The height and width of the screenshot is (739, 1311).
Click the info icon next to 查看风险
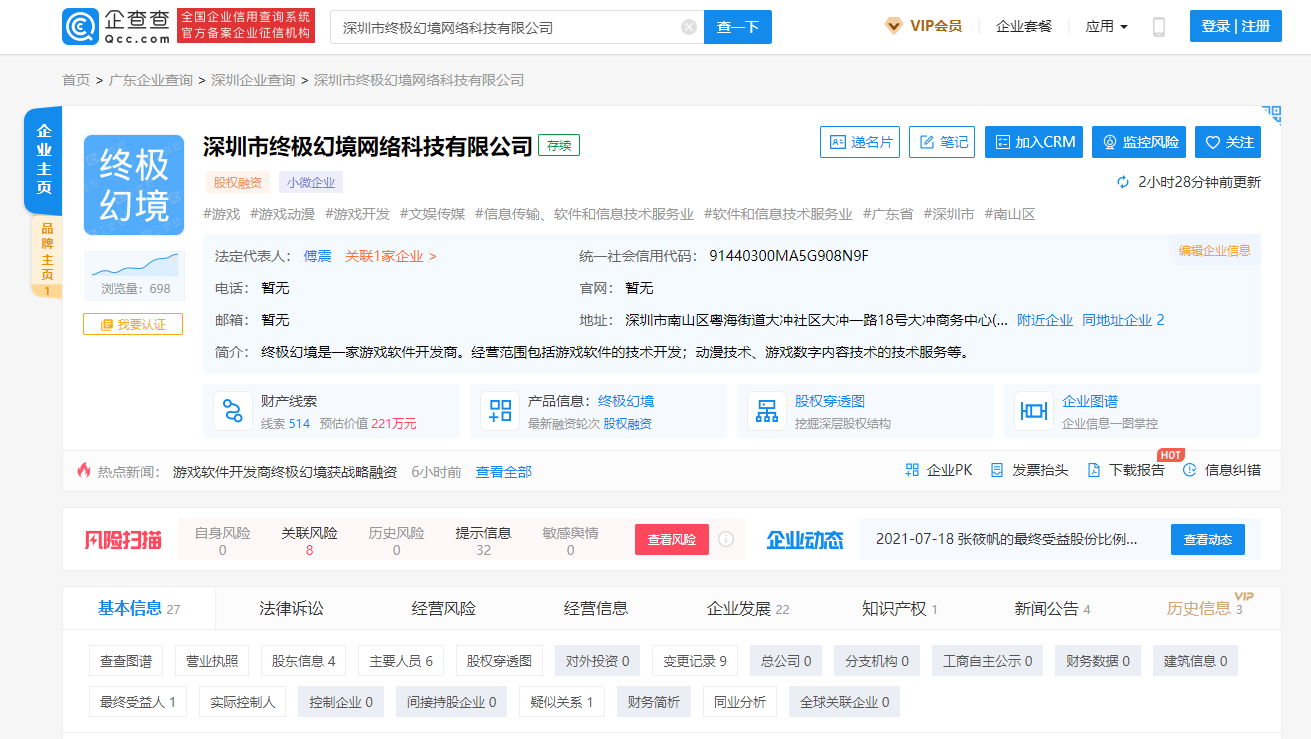726,539
